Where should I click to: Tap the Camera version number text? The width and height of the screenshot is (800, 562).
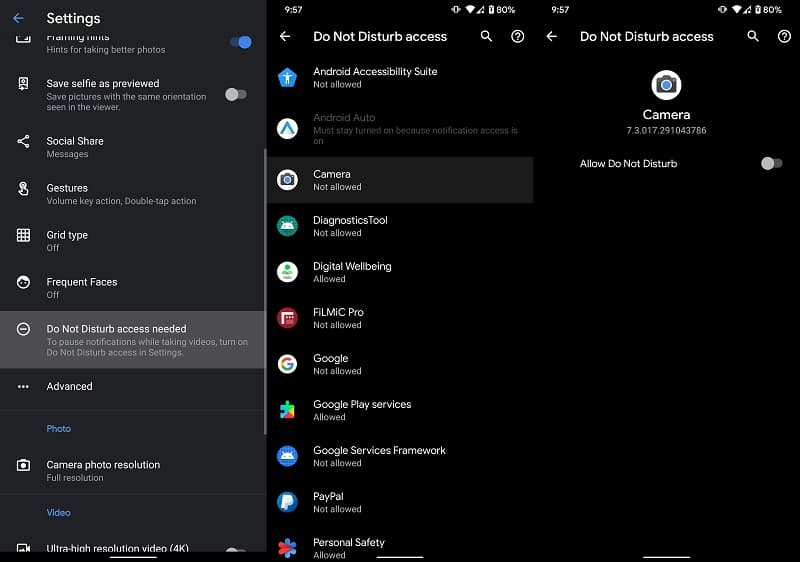(666, 130)
